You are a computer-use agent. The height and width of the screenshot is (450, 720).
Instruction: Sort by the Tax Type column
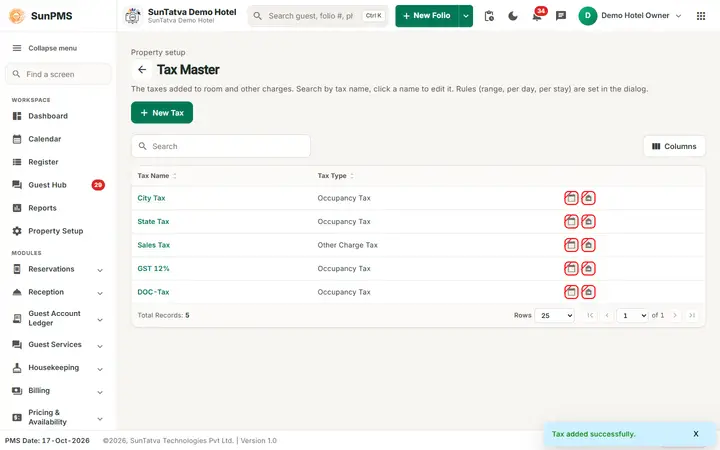click(335, 176)
